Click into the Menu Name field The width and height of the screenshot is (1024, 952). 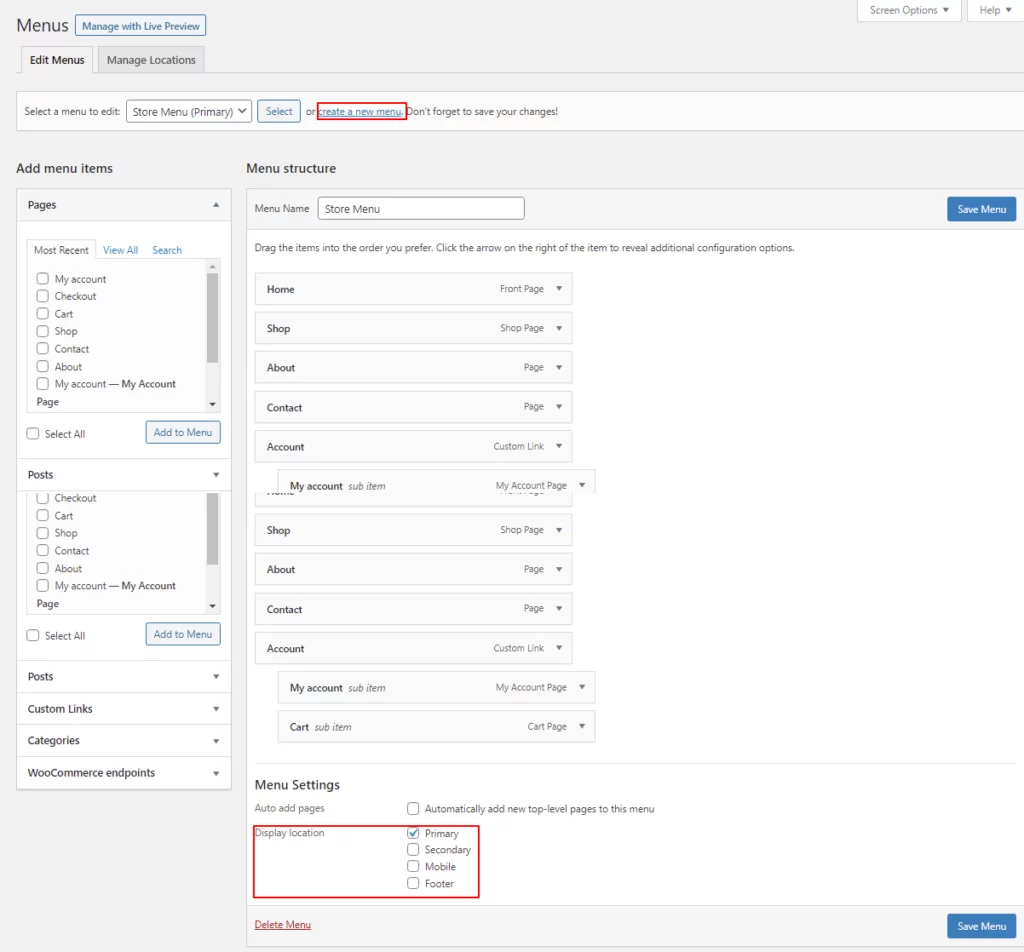(x=421, y=209)
